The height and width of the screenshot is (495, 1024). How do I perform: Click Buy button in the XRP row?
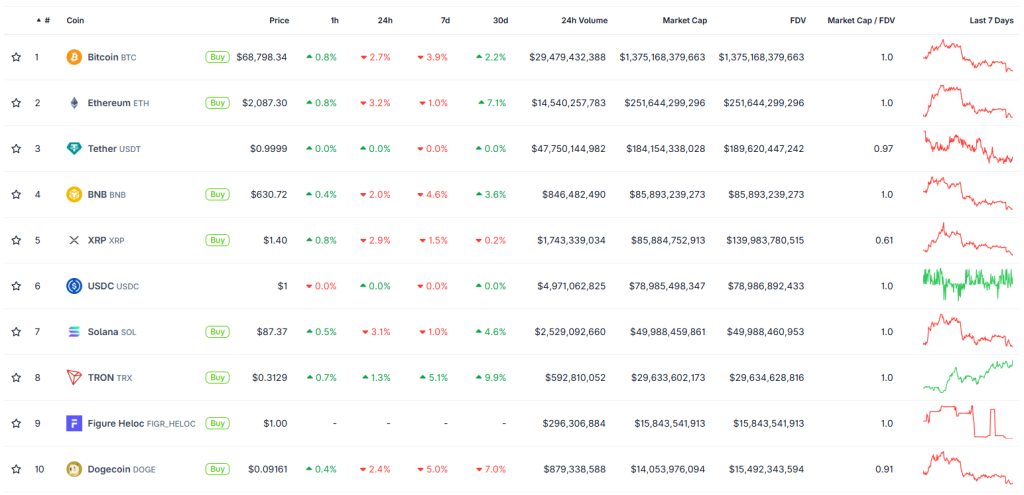pyautogui.click(x=217, y=240)
